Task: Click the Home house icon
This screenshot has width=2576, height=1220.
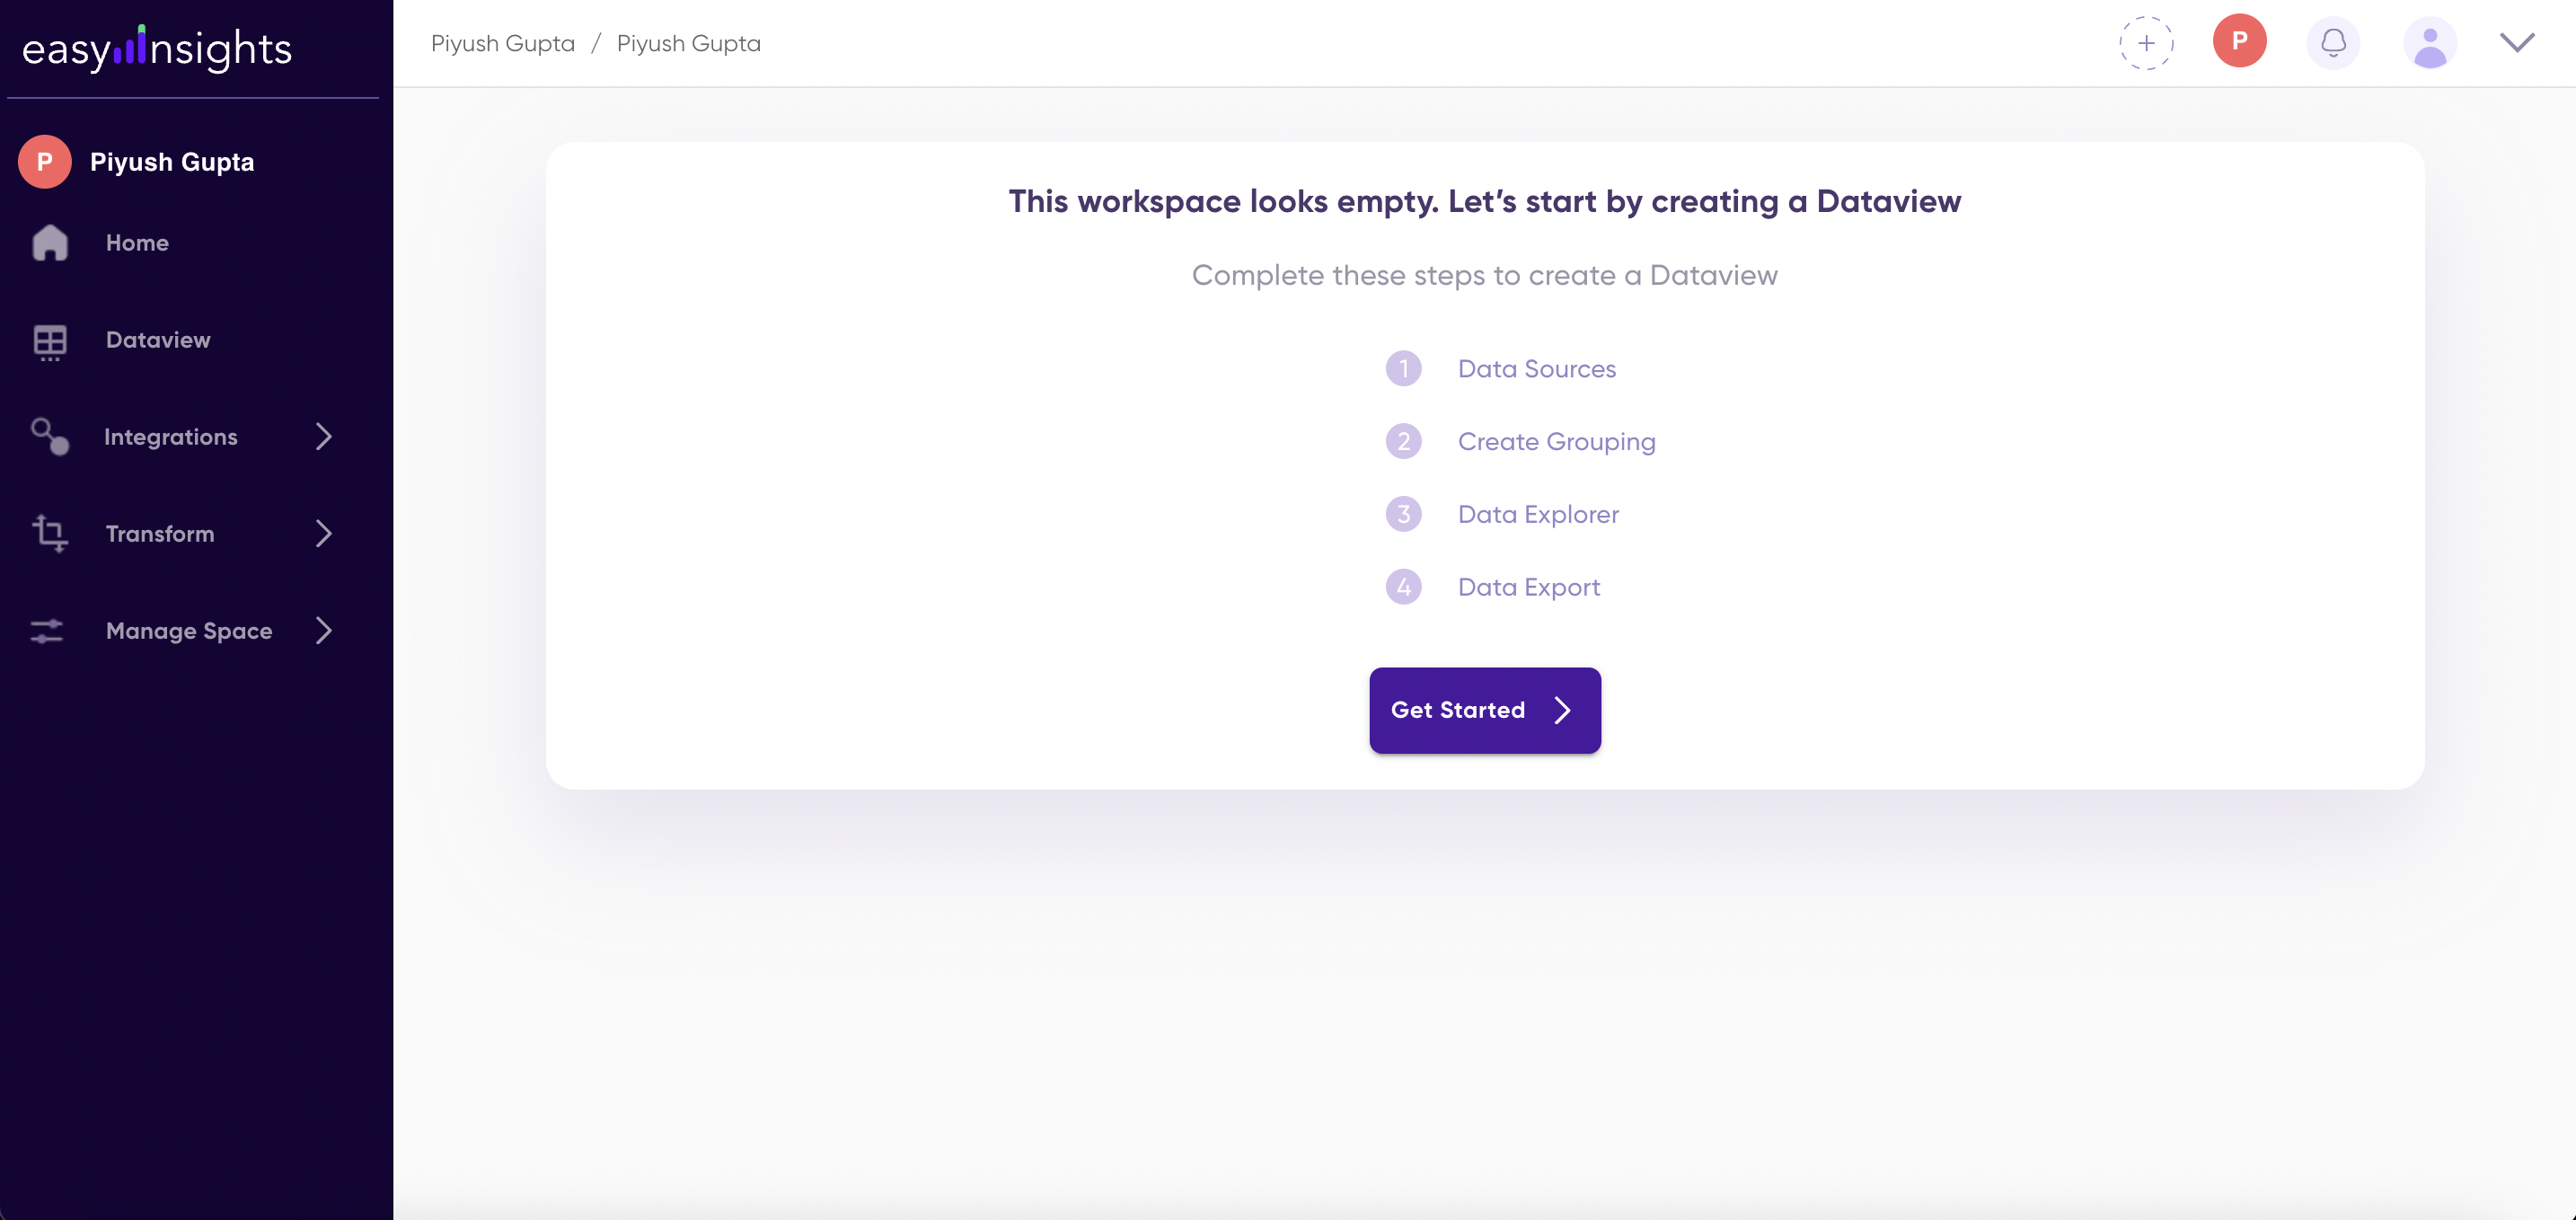Action: coord(50,242)
